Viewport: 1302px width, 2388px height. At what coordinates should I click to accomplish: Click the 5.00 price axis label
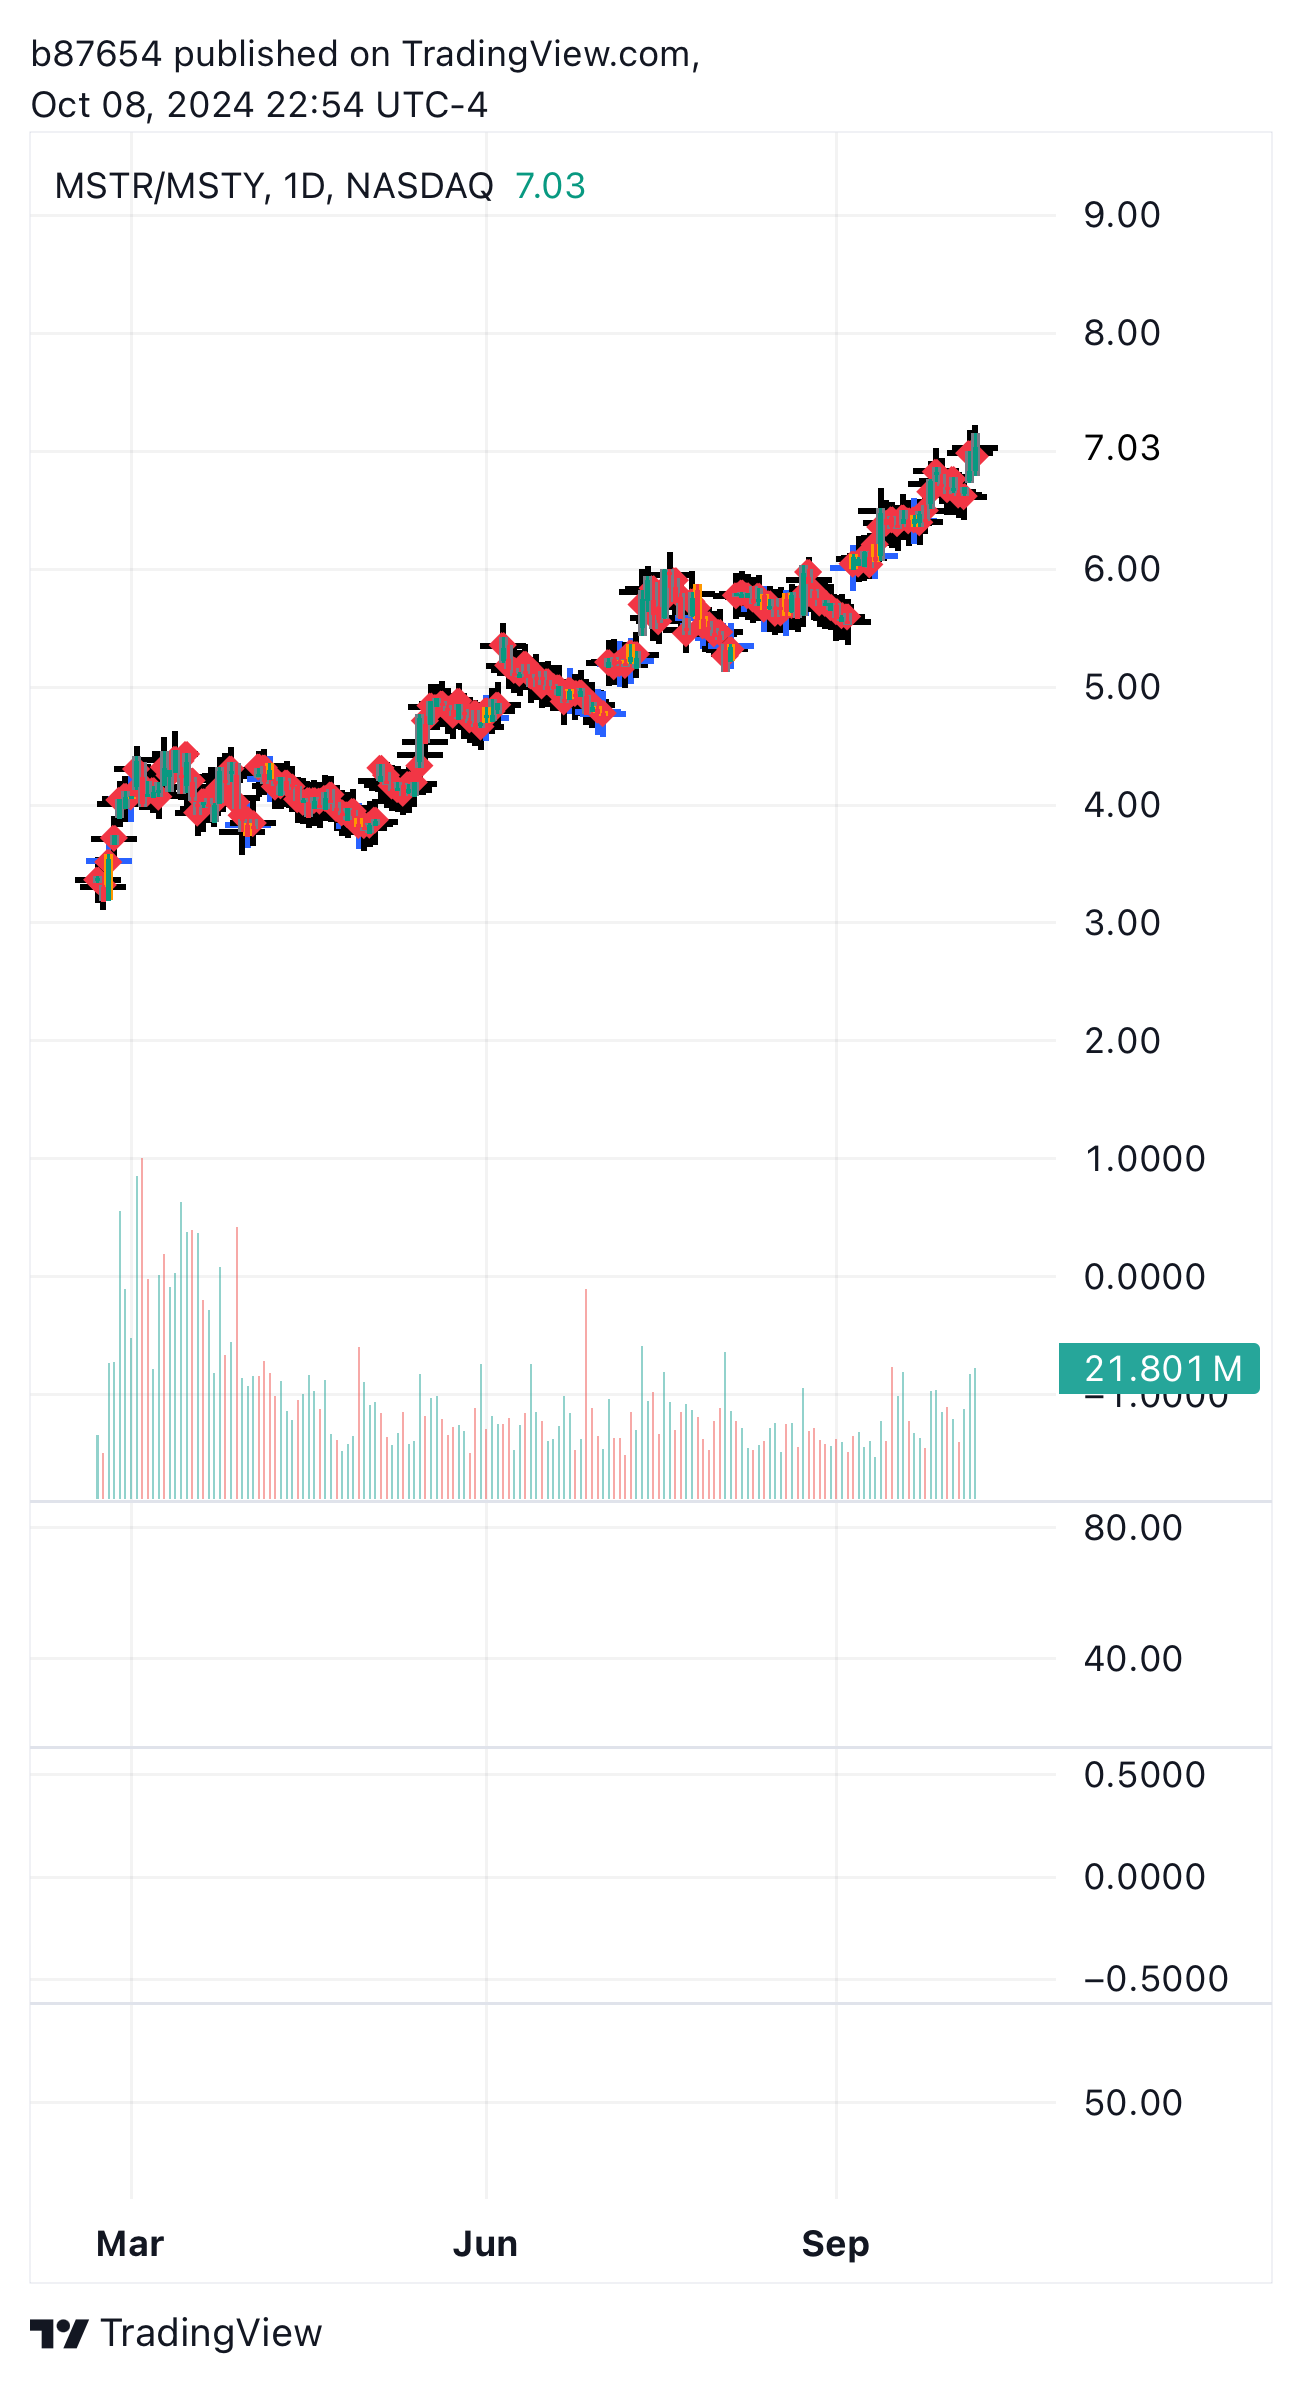[1122, 687]
